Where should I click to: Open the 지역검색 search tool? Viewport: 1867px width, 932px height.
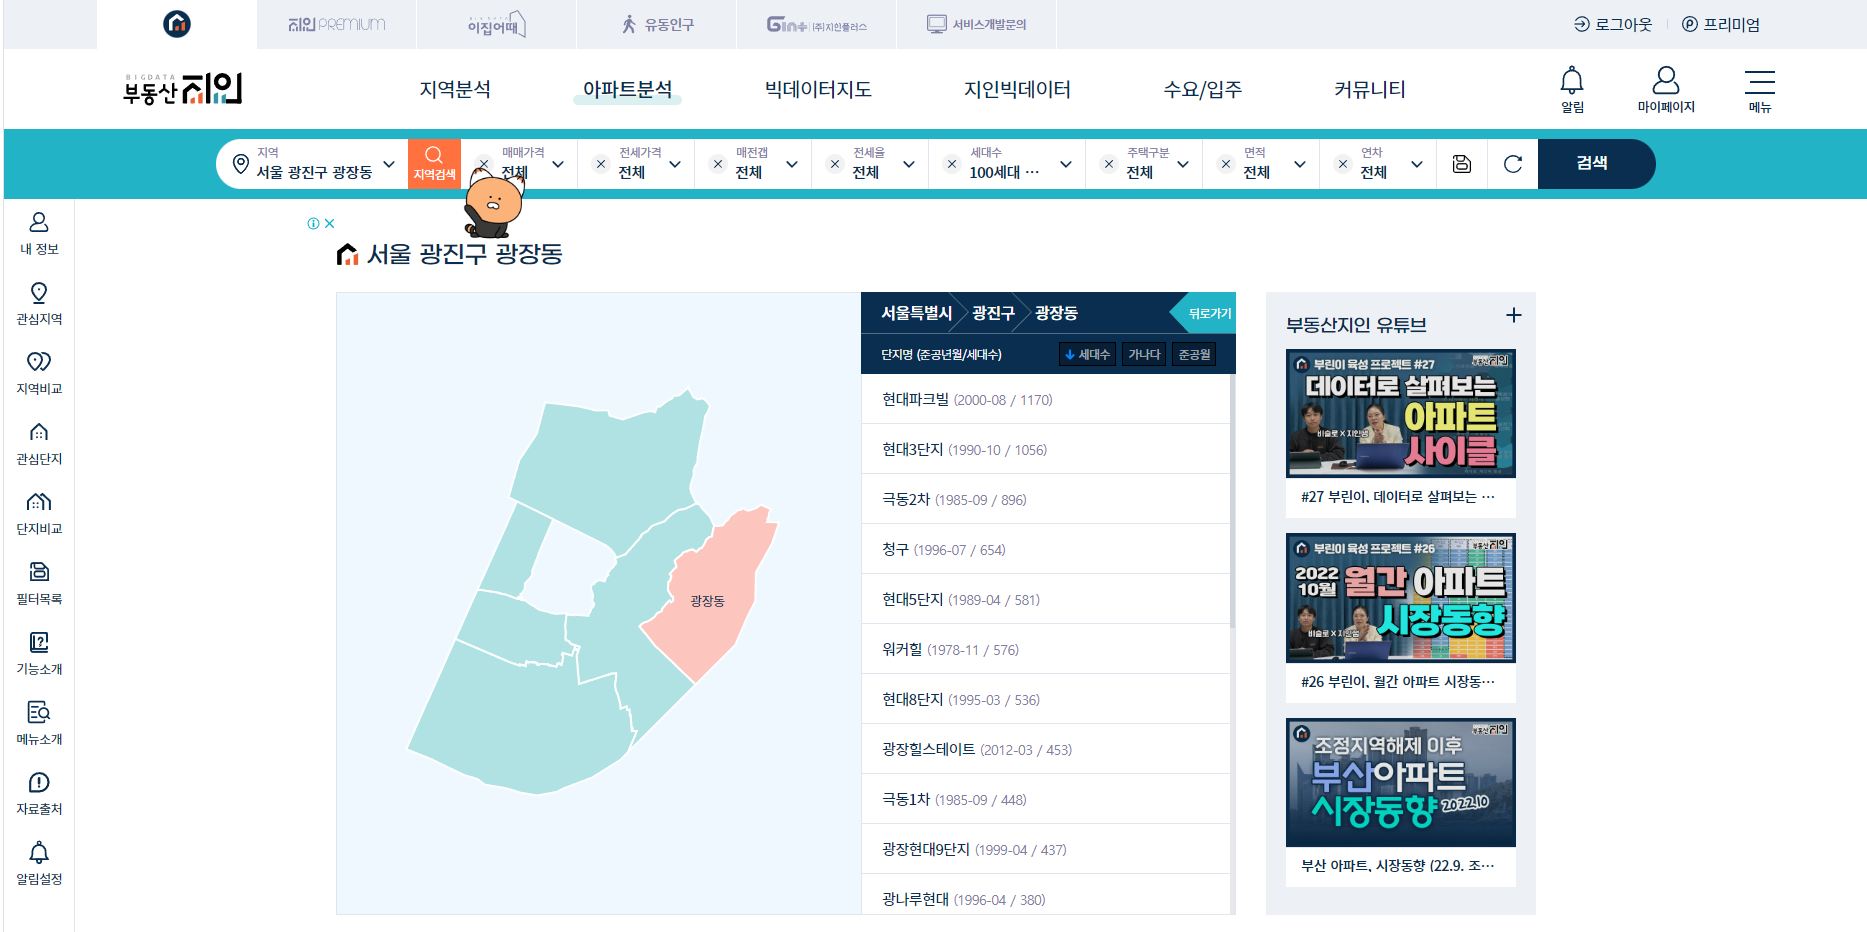click(x=434, y=163)
